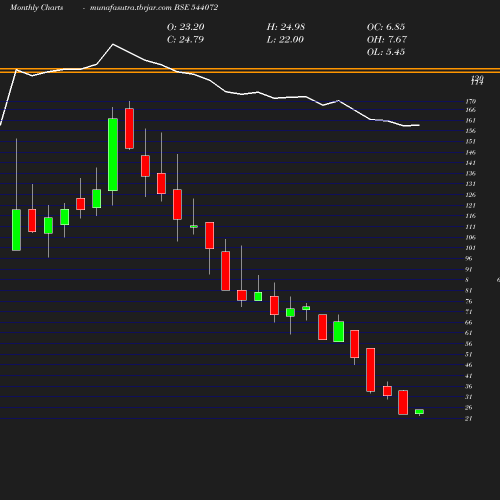Click the 51 price axis label
The height and width of the screenshot is (500, 500).
469,354
